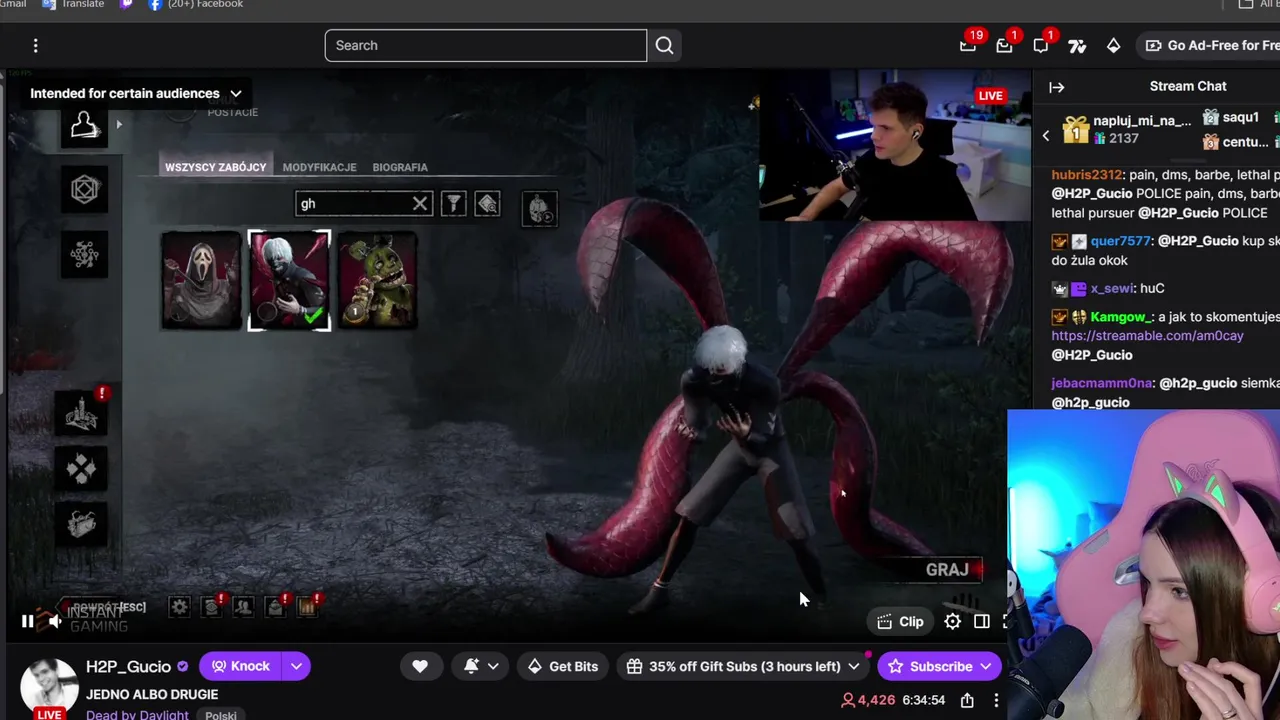
Task: Click the four-diamond icon in game sidebar
Action: [x=82, y=468]
